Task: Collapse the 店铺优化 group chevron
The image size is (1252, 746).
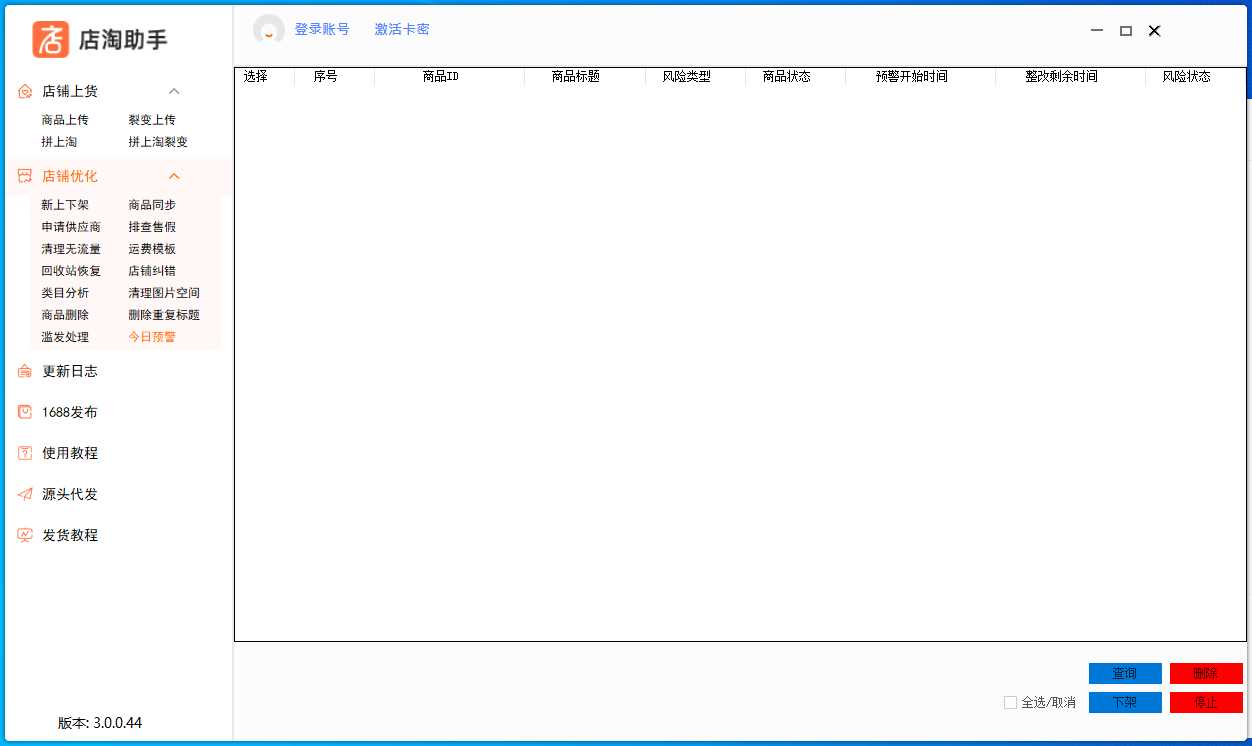Action: [x=174, y=175]
